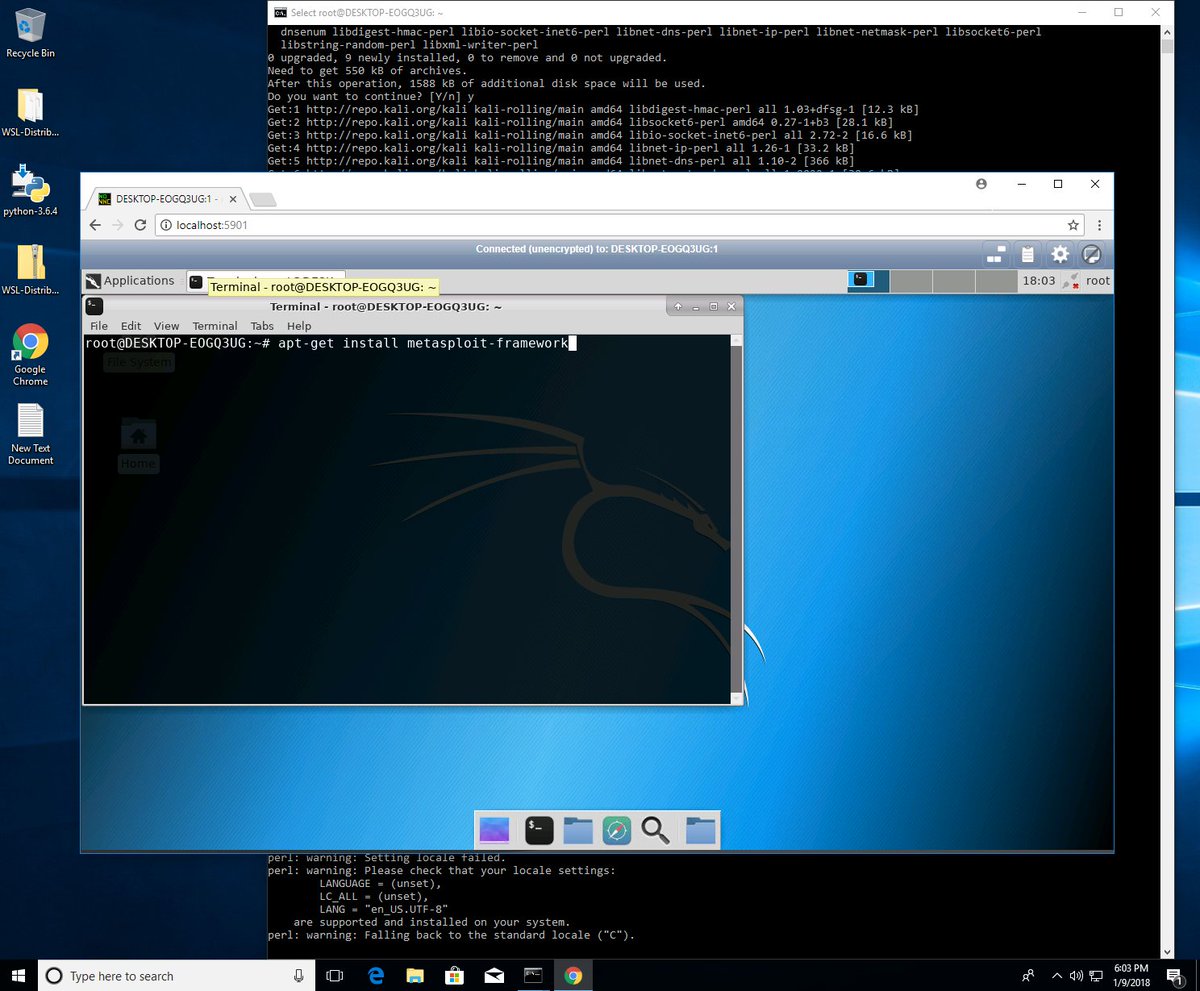Open Task View from the taskbar
Viewport: 1200px width, 991px height.
pos(335,975)
